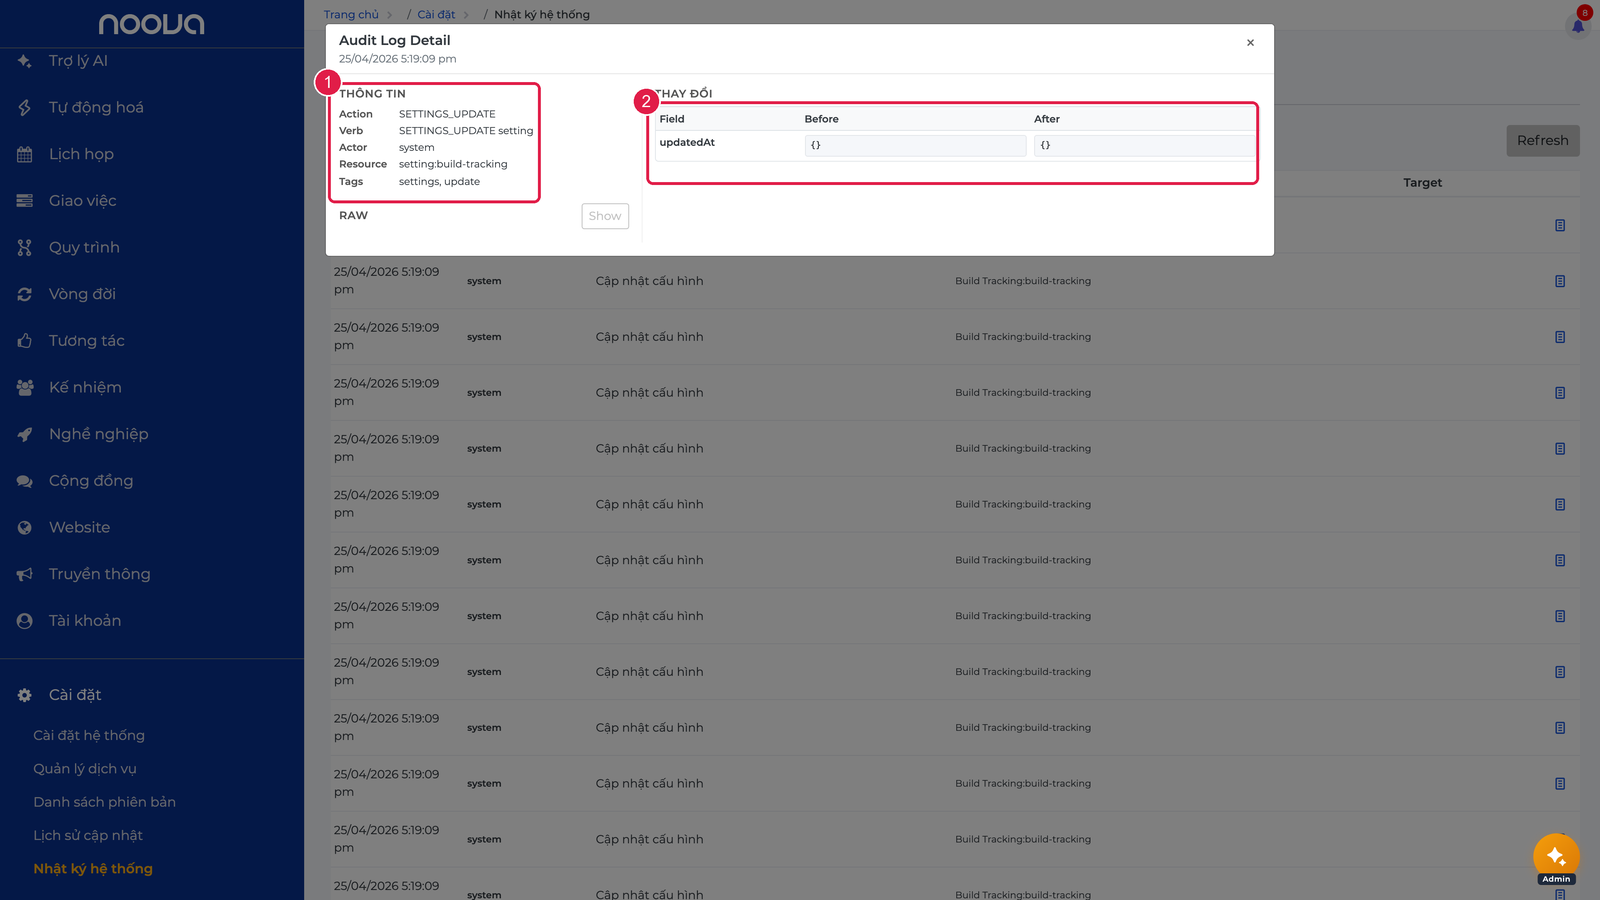
Task: Open Cài đặt hệ thống submenu
Action: (89, 736)
